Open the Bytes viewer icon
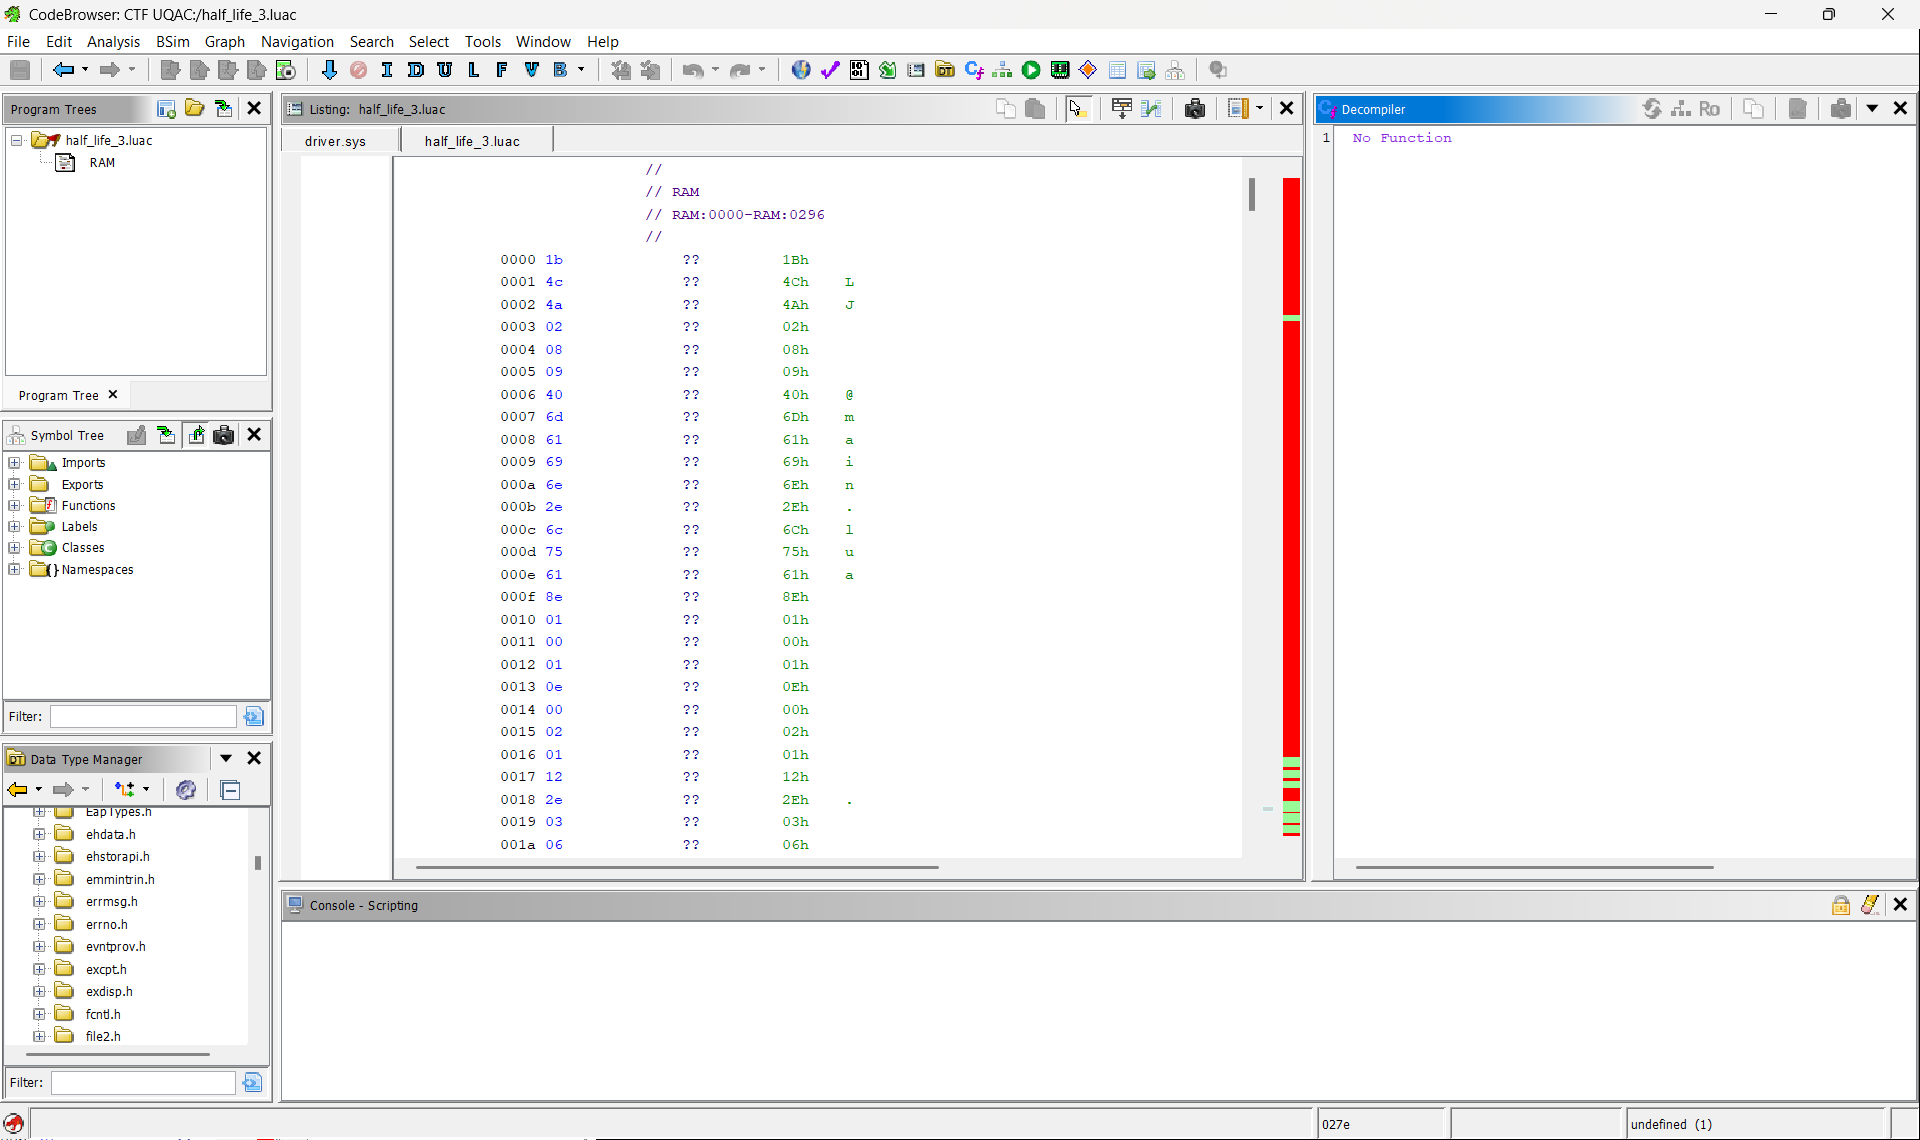 [x=859, y=70]
